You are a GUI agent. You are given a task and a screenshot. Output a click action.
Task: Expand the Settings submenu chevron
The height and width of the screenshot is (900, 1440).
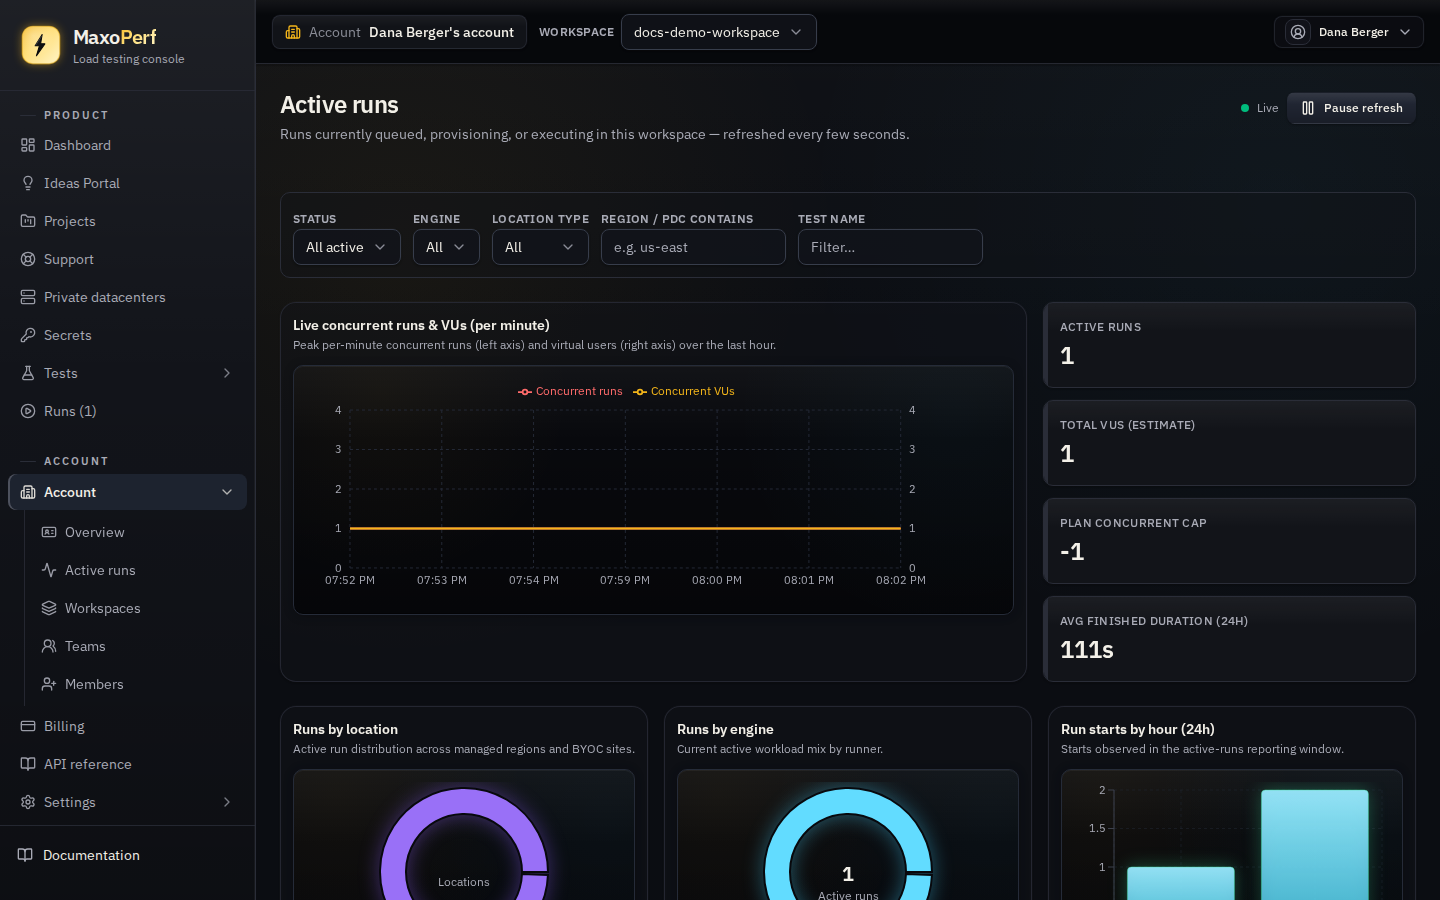tap(227, 802)
